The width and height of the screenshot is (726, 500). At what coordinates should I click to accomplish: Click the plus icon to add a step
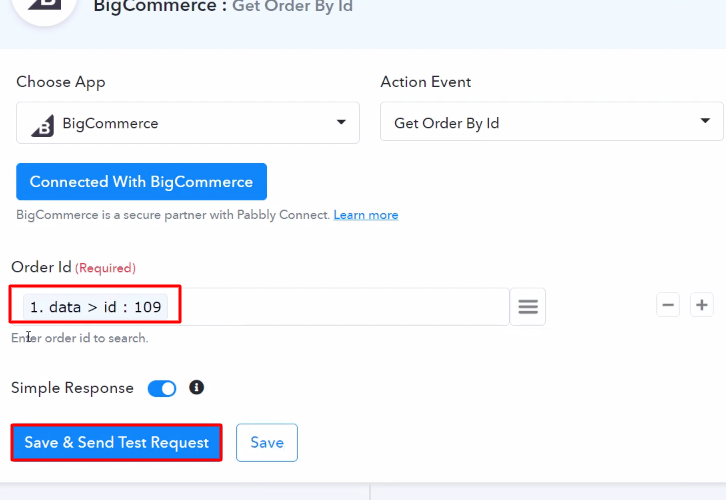701,305
